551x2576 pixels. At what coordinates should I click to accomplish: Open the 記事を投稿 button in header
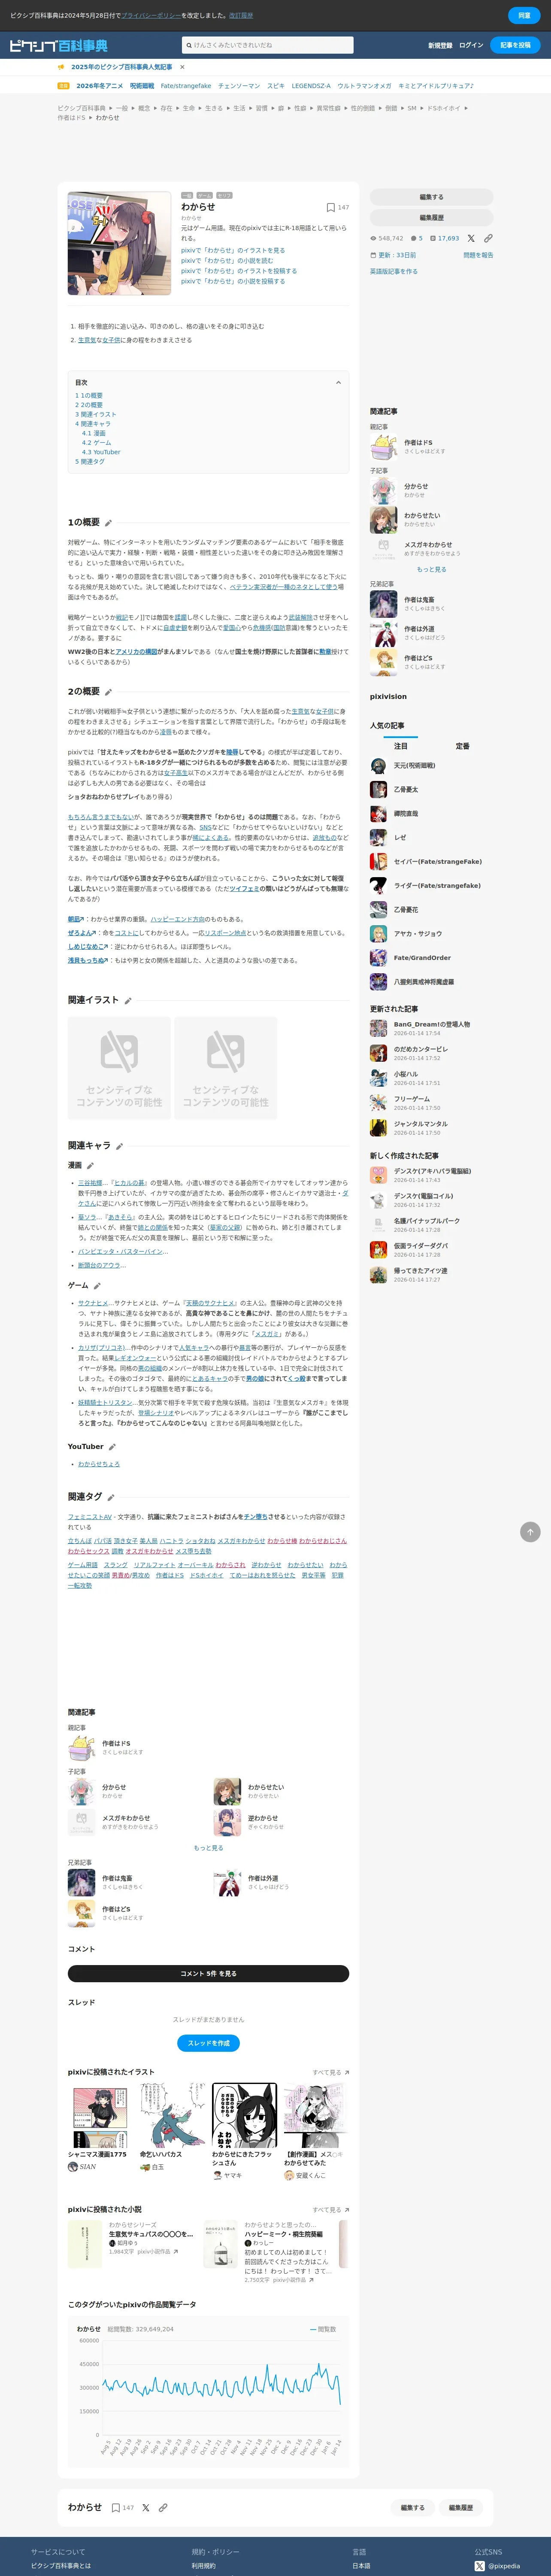coord(516,45)
